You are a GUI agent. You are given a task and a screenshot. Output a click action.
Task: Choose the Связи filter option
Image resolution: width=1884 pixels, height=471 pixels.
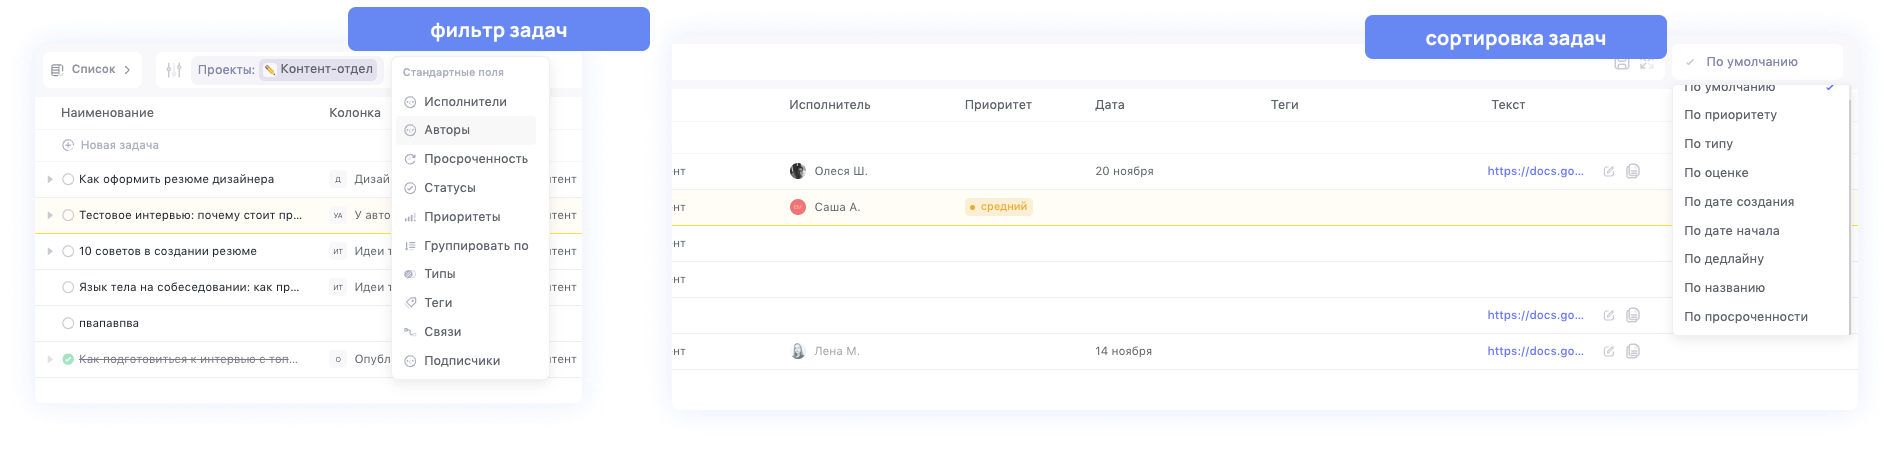[466, 332]
